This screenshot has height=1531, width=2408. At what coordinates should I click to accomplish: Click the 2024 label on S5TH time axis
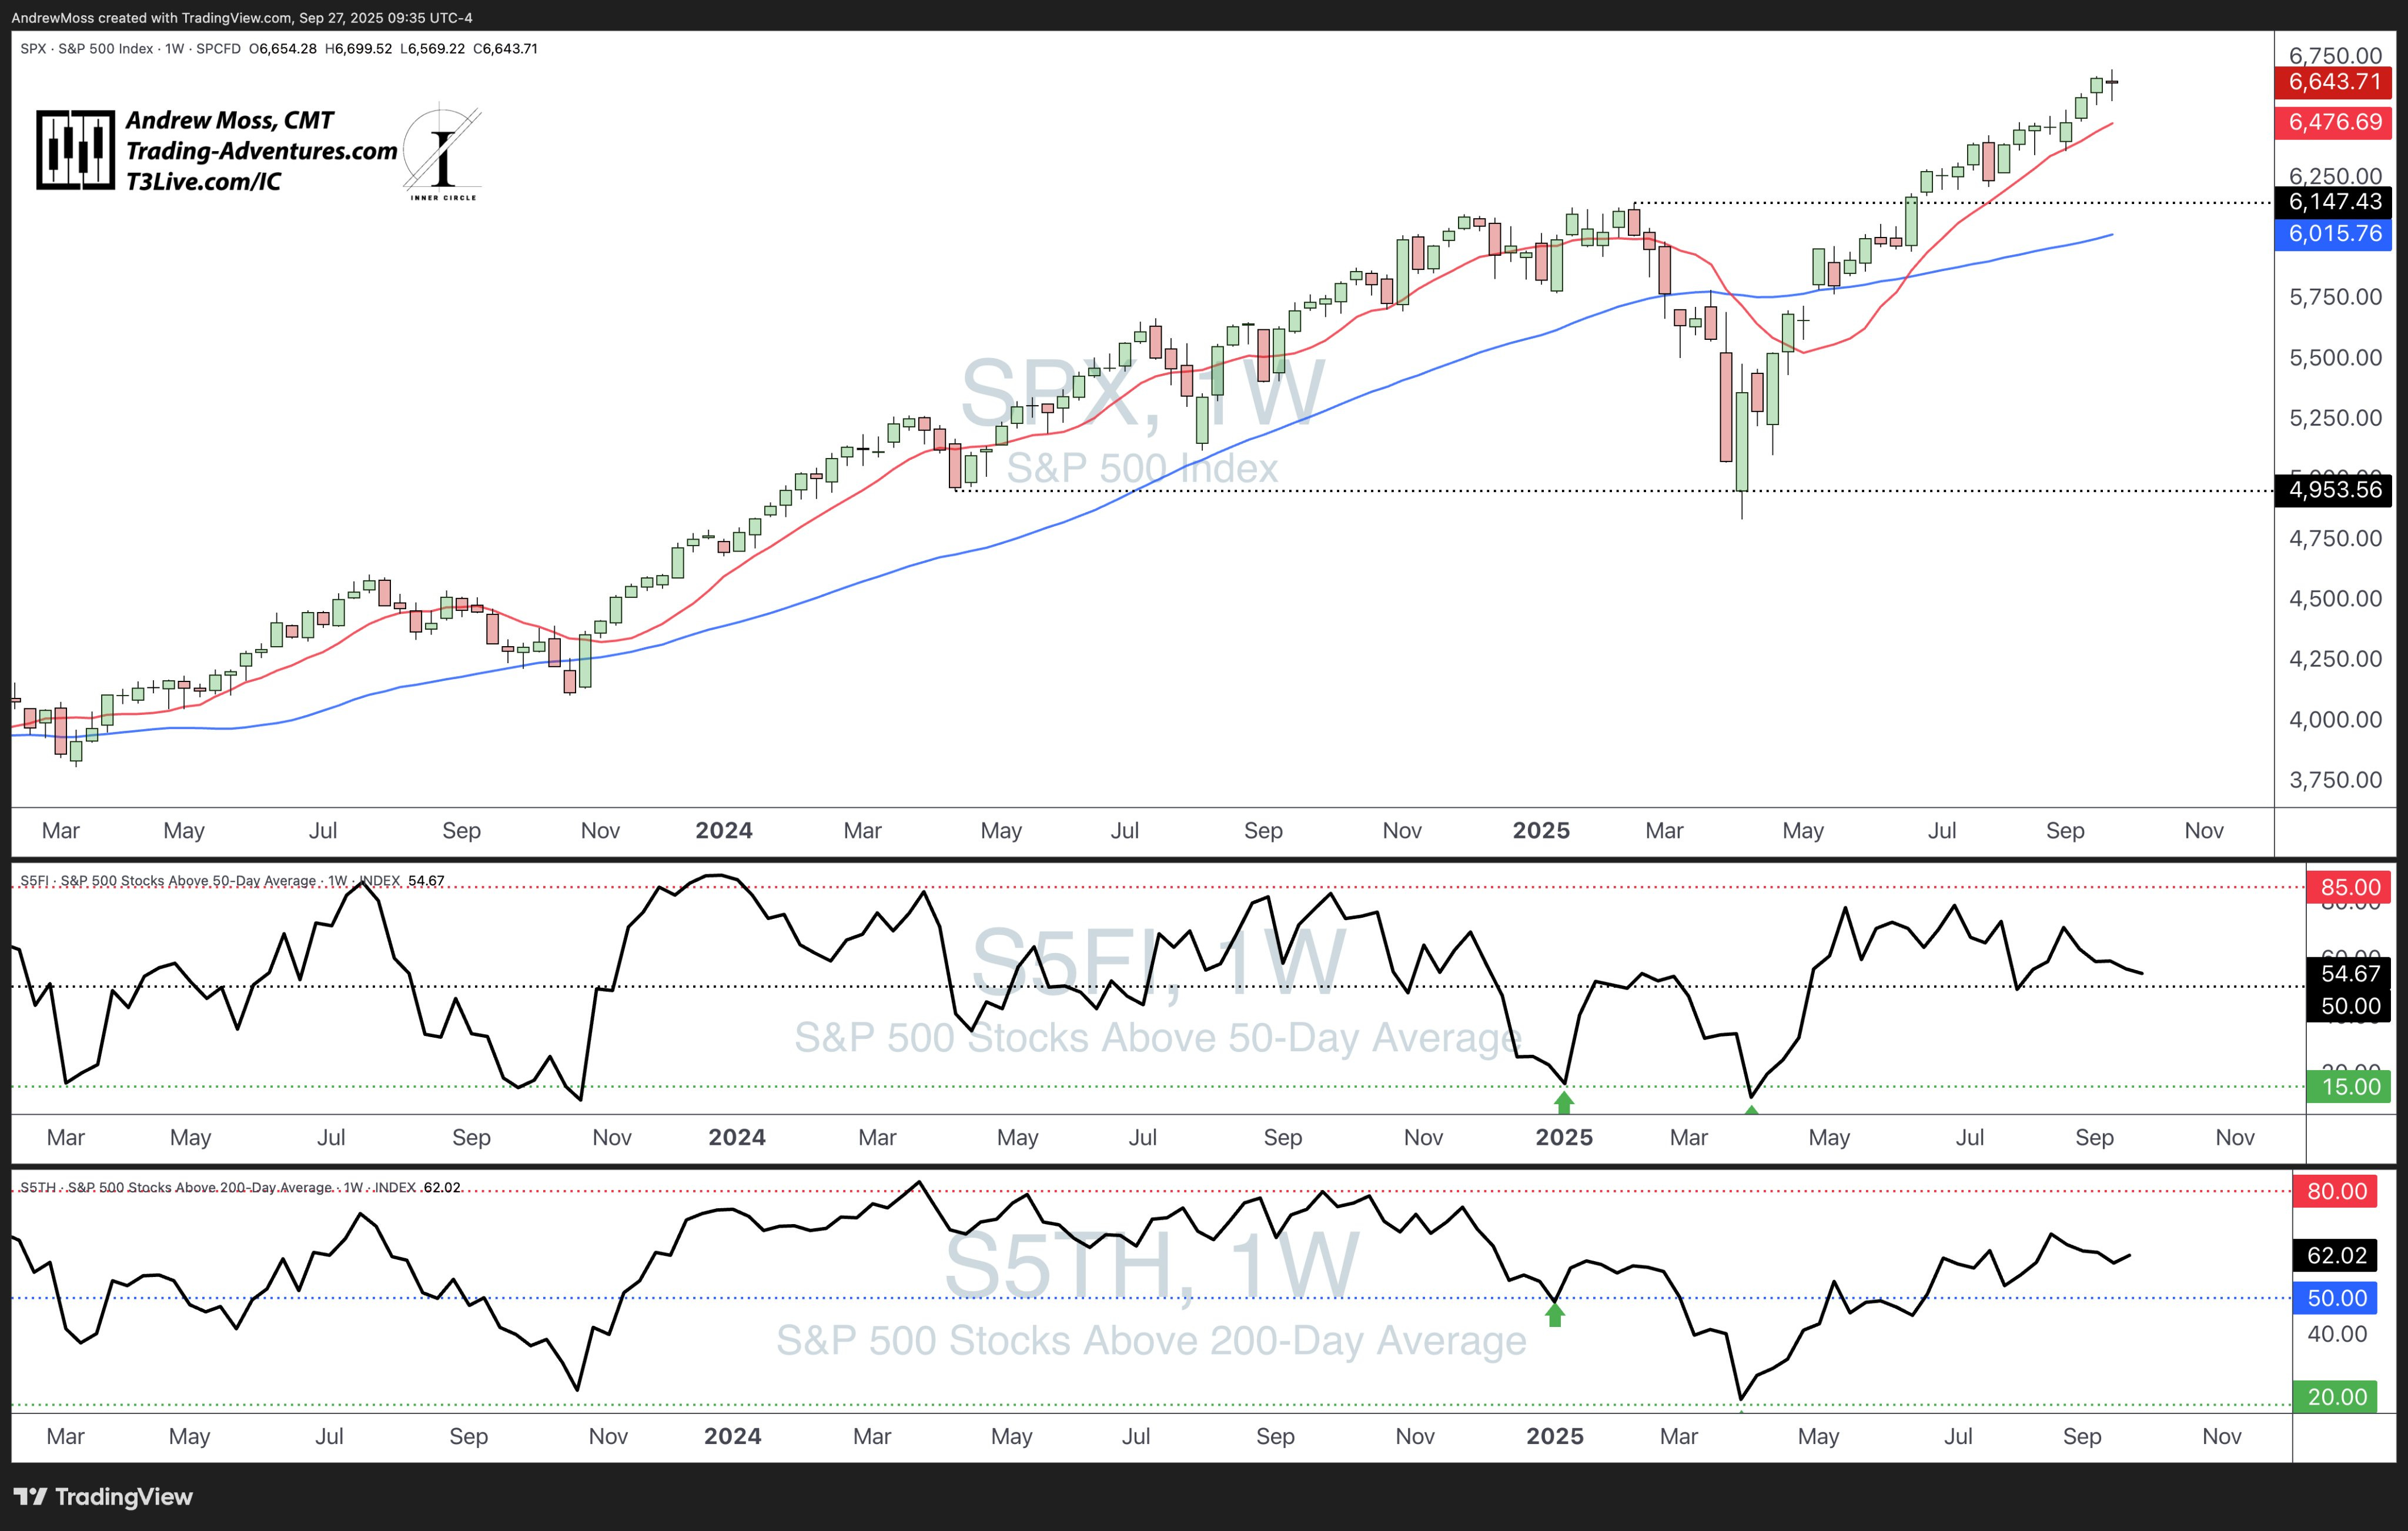point(732,1437)
